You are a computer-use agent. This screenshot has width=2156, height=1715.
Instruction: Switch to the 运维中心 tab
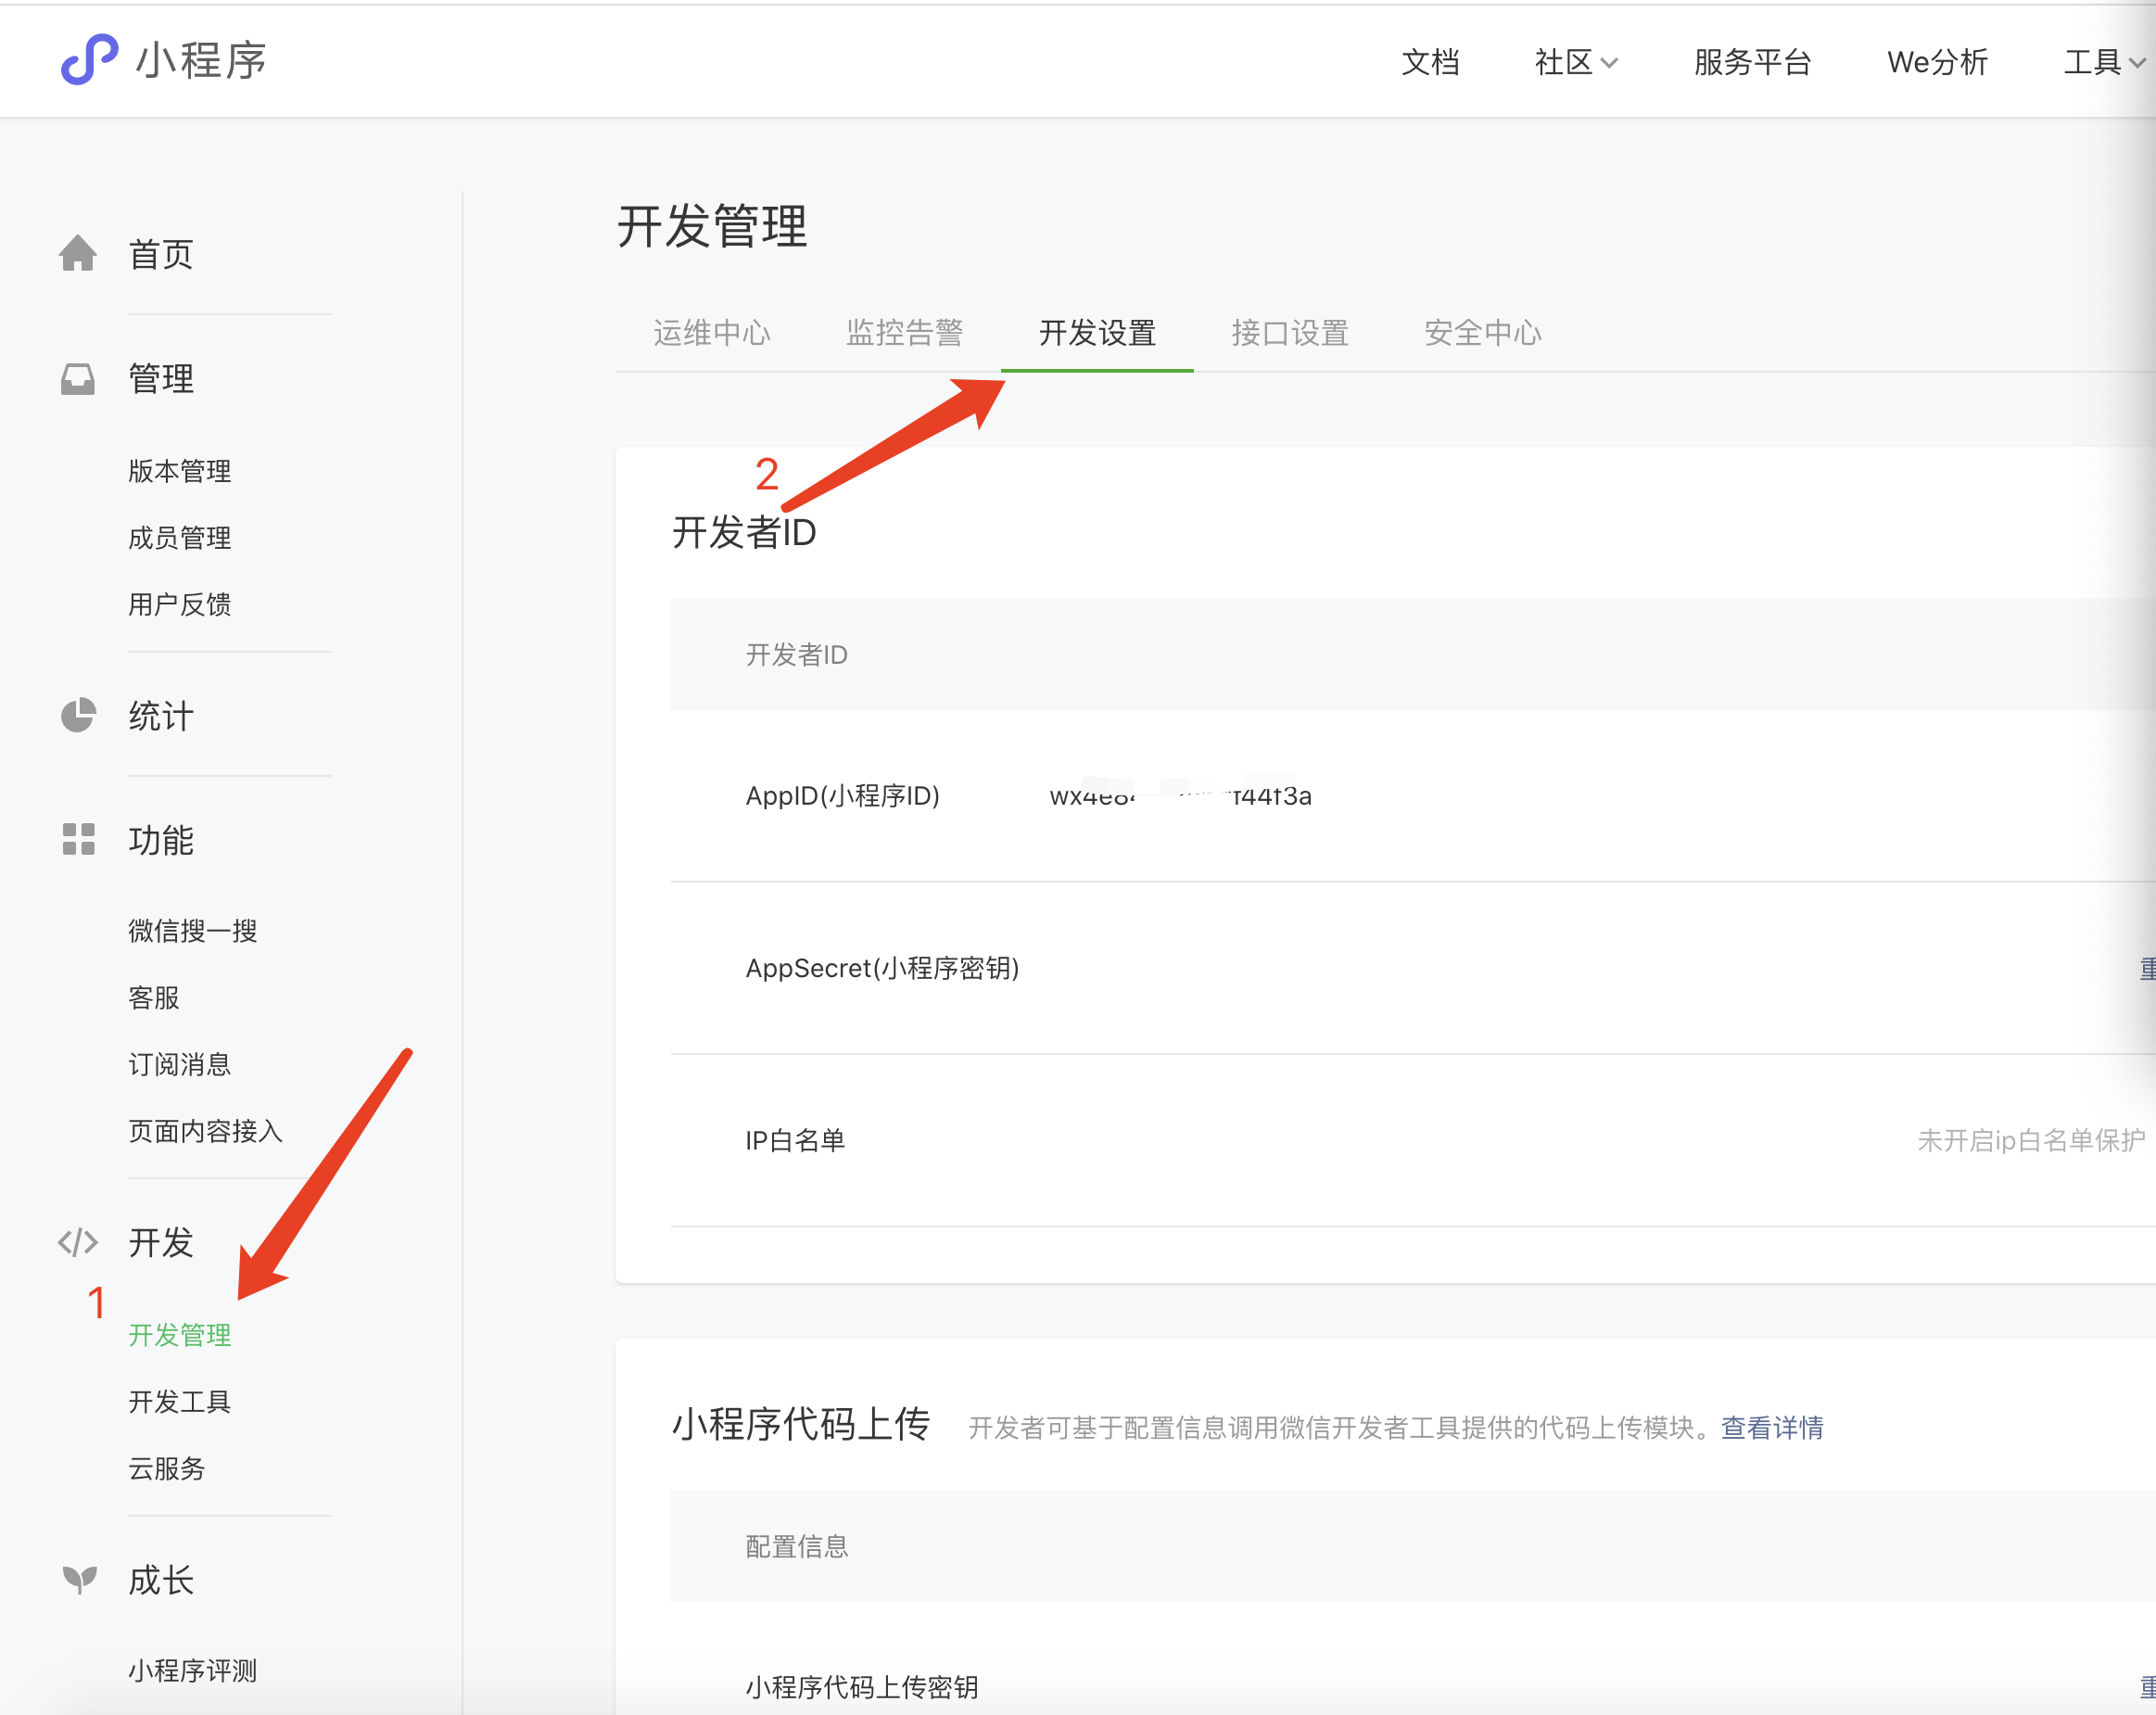click(x=712, y=333)
